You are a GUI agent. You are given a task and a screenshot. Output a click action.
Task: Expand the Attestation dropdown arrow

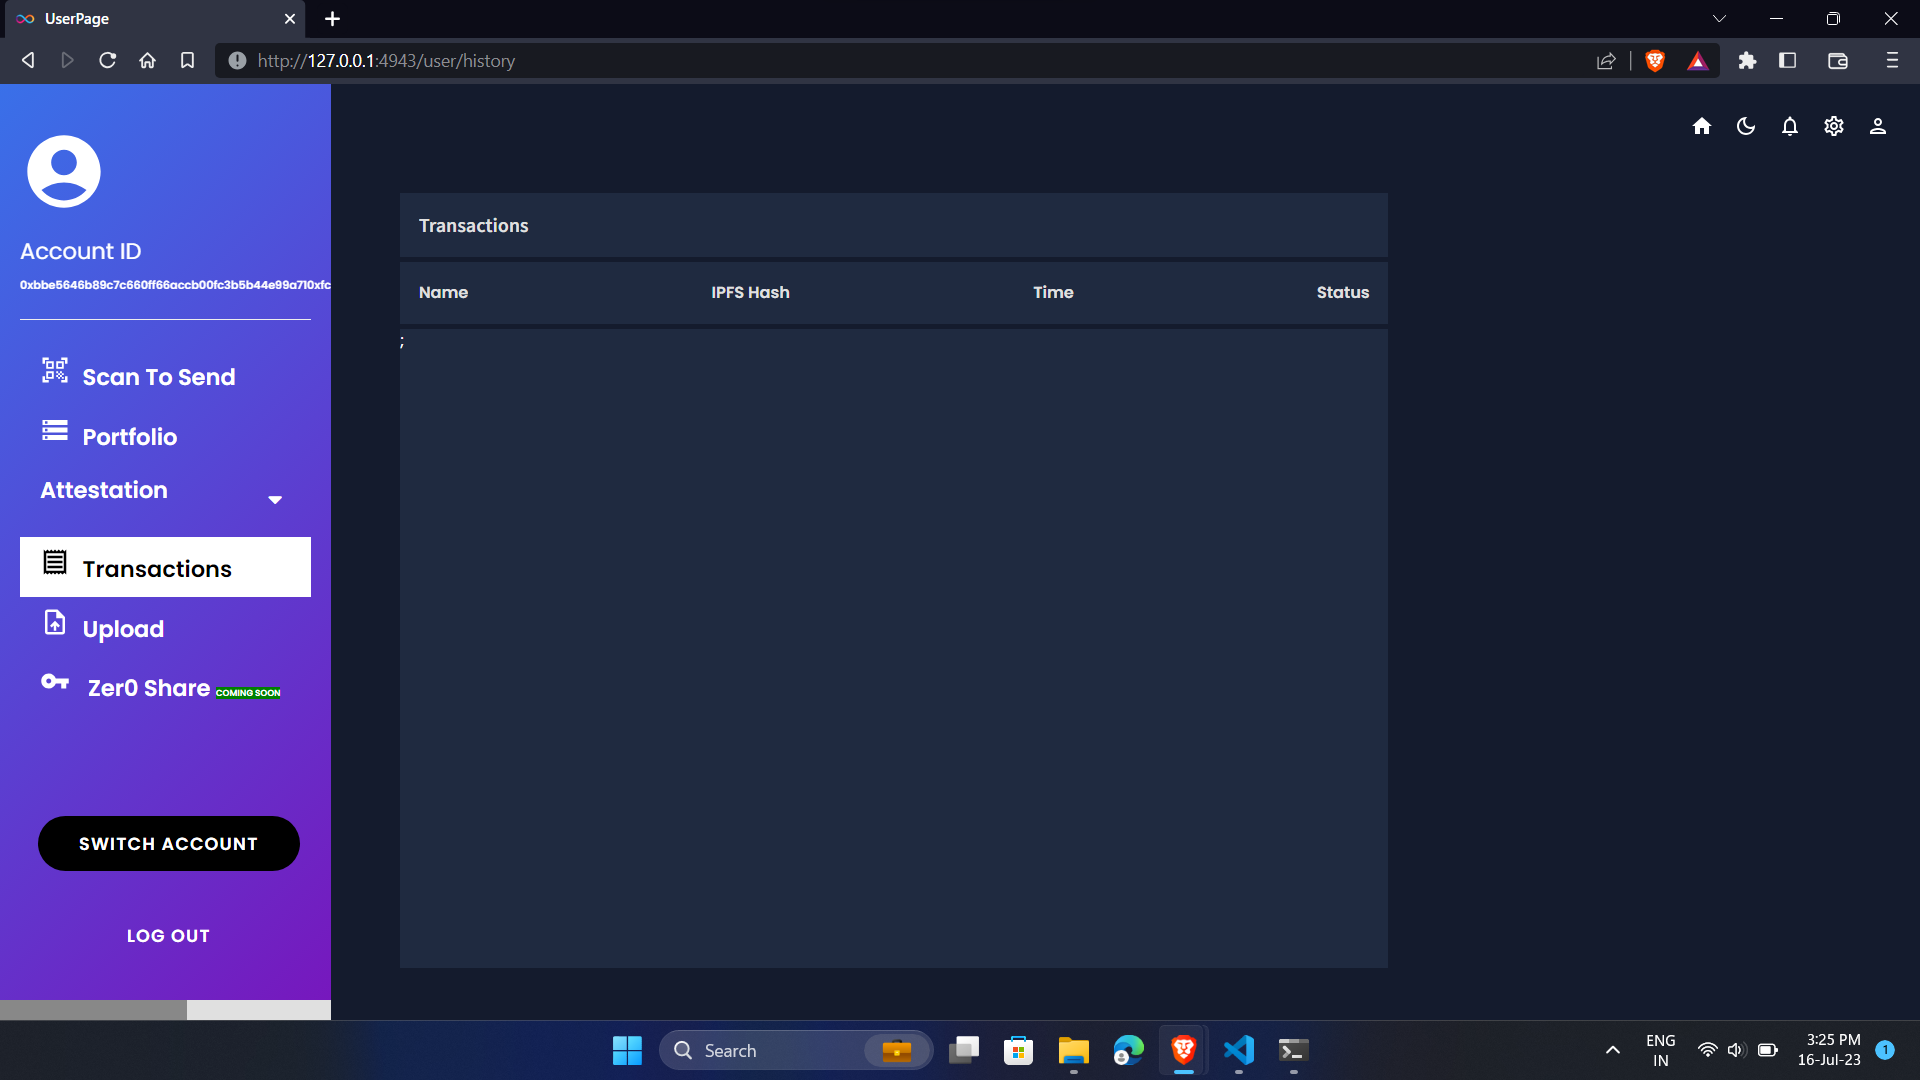tap(275, 499)
